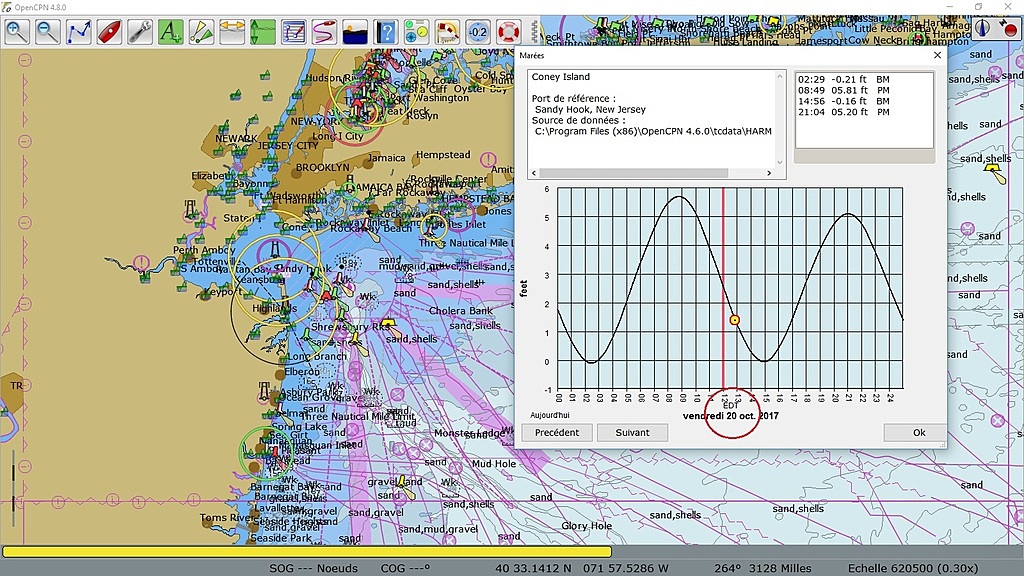Image resolution: width=1024 pixels, height=576 pixels.
Task: Click Hempstead label on chart
Action: pyautogui.click(x=443, y=155)
